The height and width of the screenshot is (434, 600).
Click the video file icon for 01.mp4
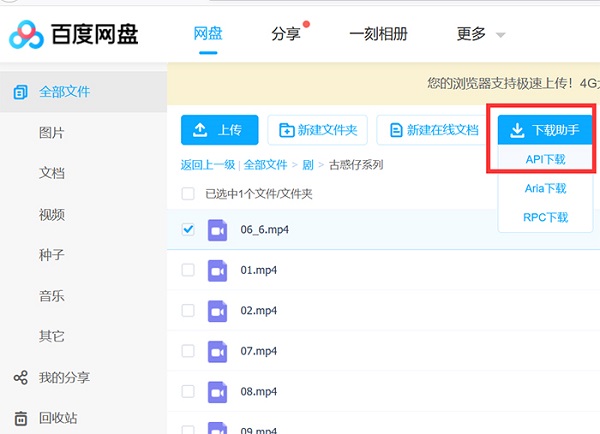click(x=218, y=270)
